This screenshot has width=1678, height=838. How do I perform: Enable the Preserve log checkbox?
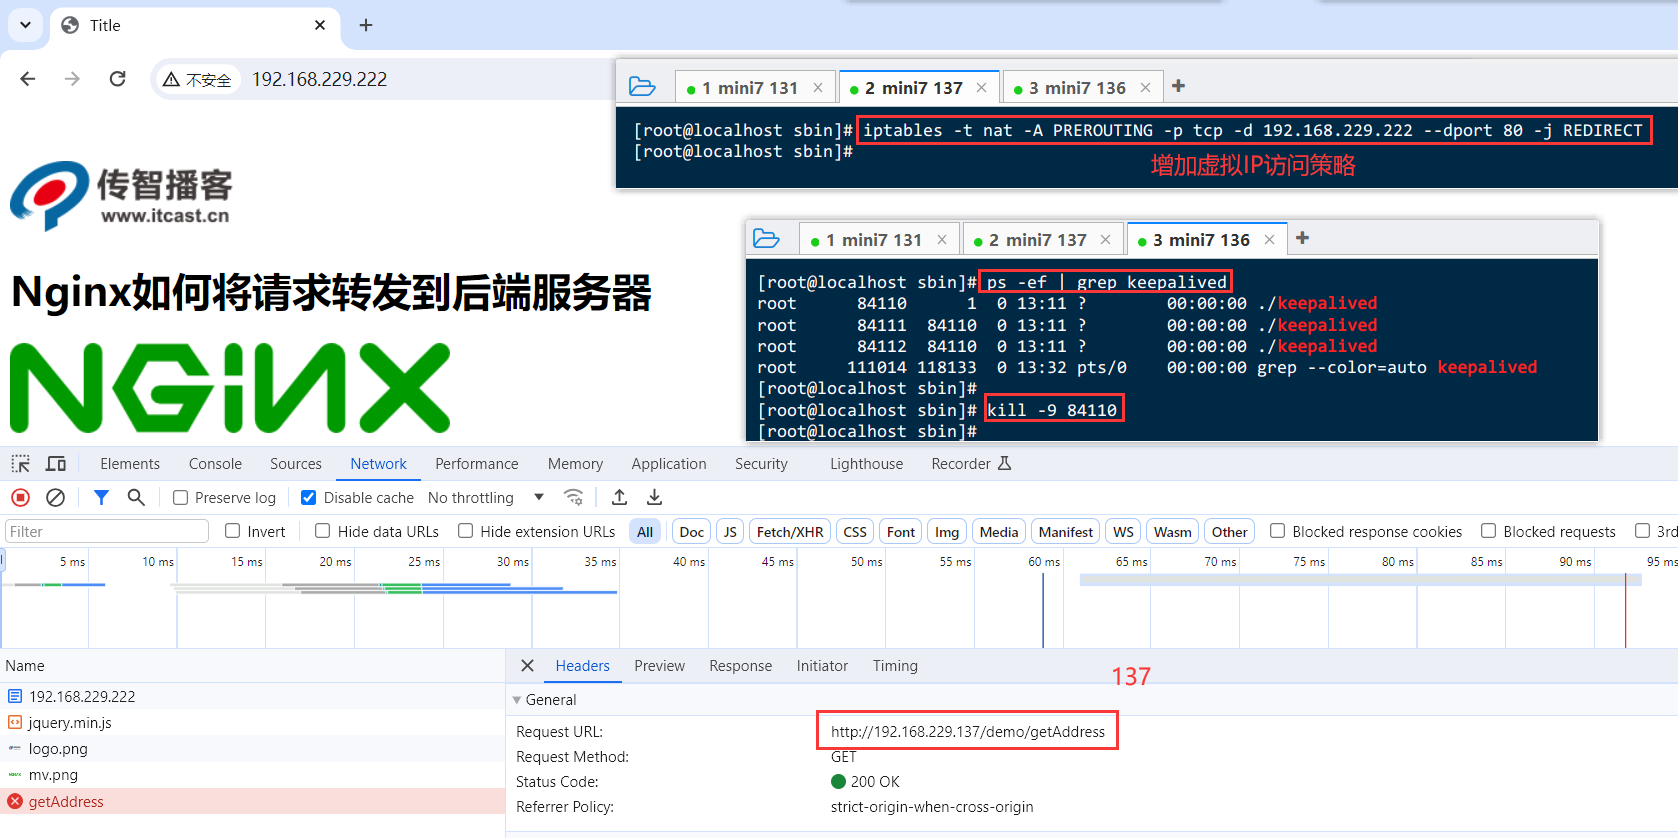[x=180, y=498]
